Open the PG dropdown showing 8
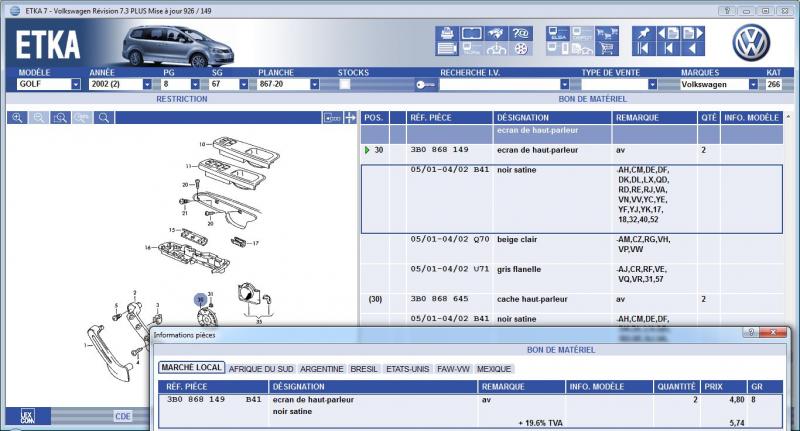The height and width of the screenshot is (431, 800). 195,84
